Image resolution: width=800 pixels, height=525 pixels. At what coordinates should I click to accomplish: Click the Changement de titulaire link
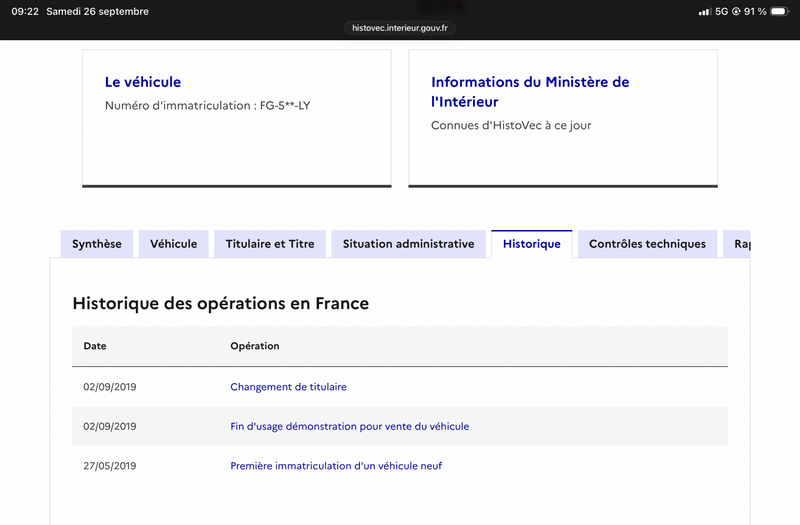[288, 387]
